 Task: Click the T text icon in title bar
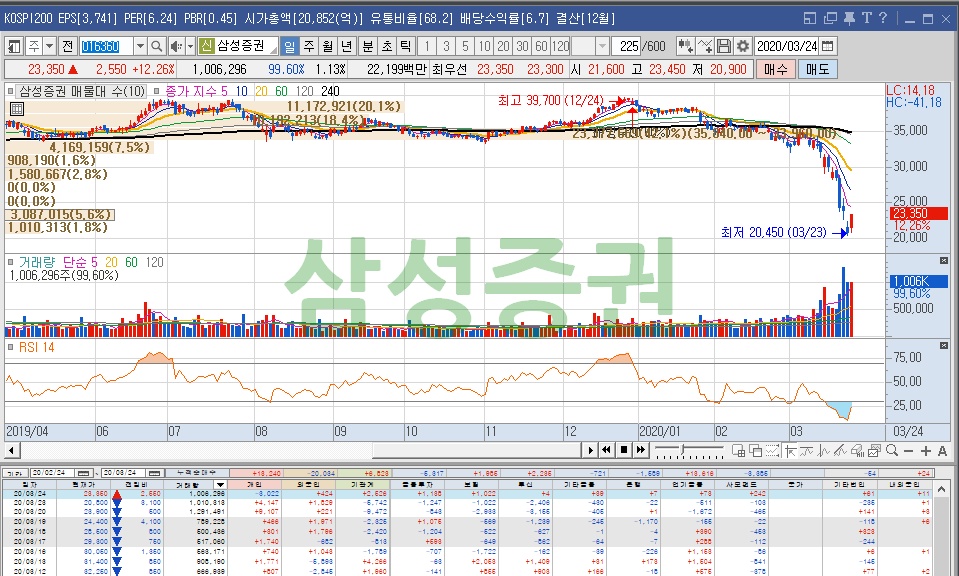[867, 18]
